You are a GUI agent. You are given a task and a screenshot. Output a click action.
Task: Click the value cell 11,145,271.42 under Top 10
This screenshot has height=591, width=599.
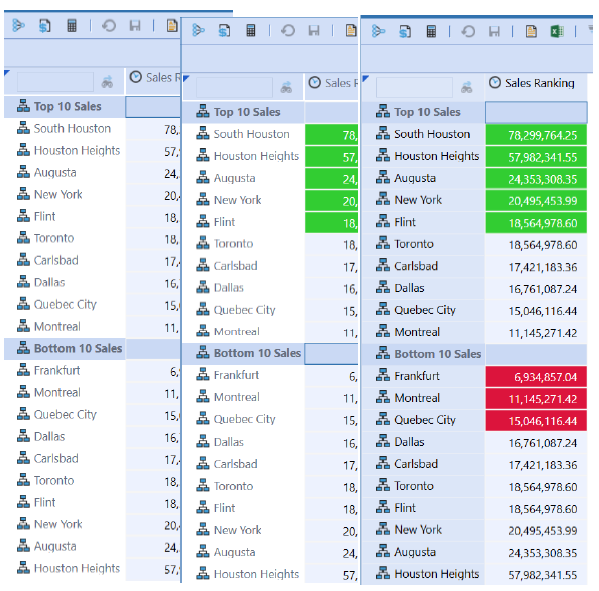[536, 333]
